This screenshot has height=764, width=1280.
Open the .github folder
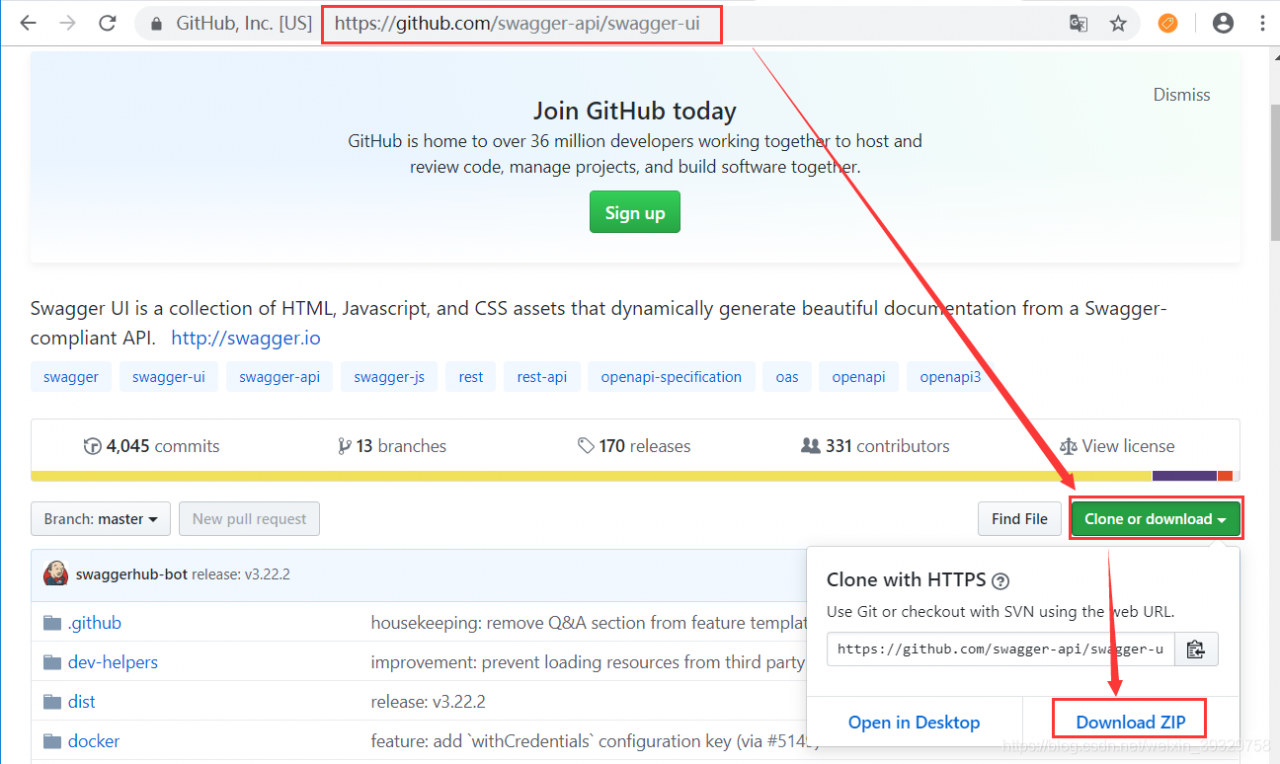click(x=95, y=623)
